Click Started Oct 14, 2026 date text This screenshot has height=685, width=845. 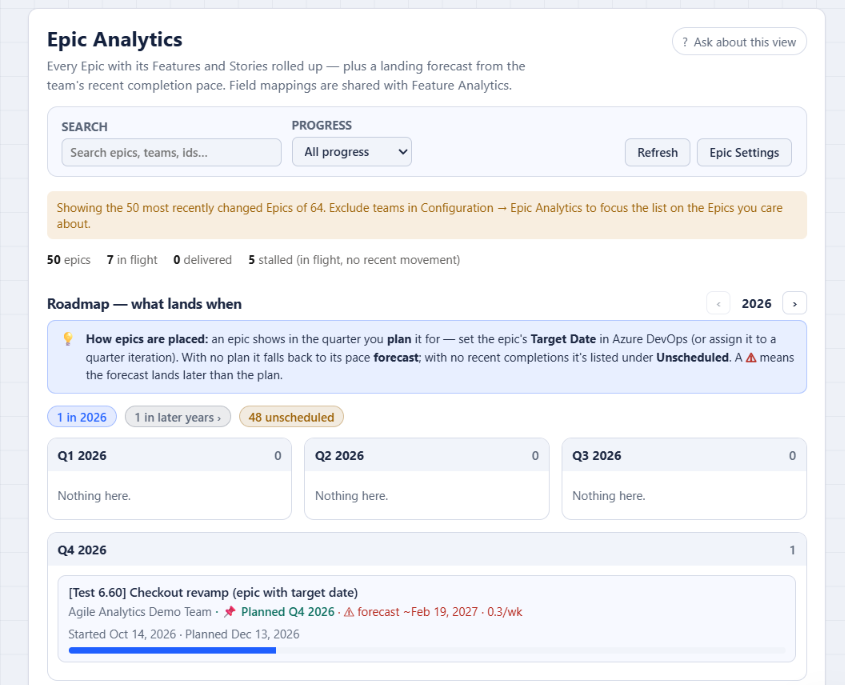[122, 634]
